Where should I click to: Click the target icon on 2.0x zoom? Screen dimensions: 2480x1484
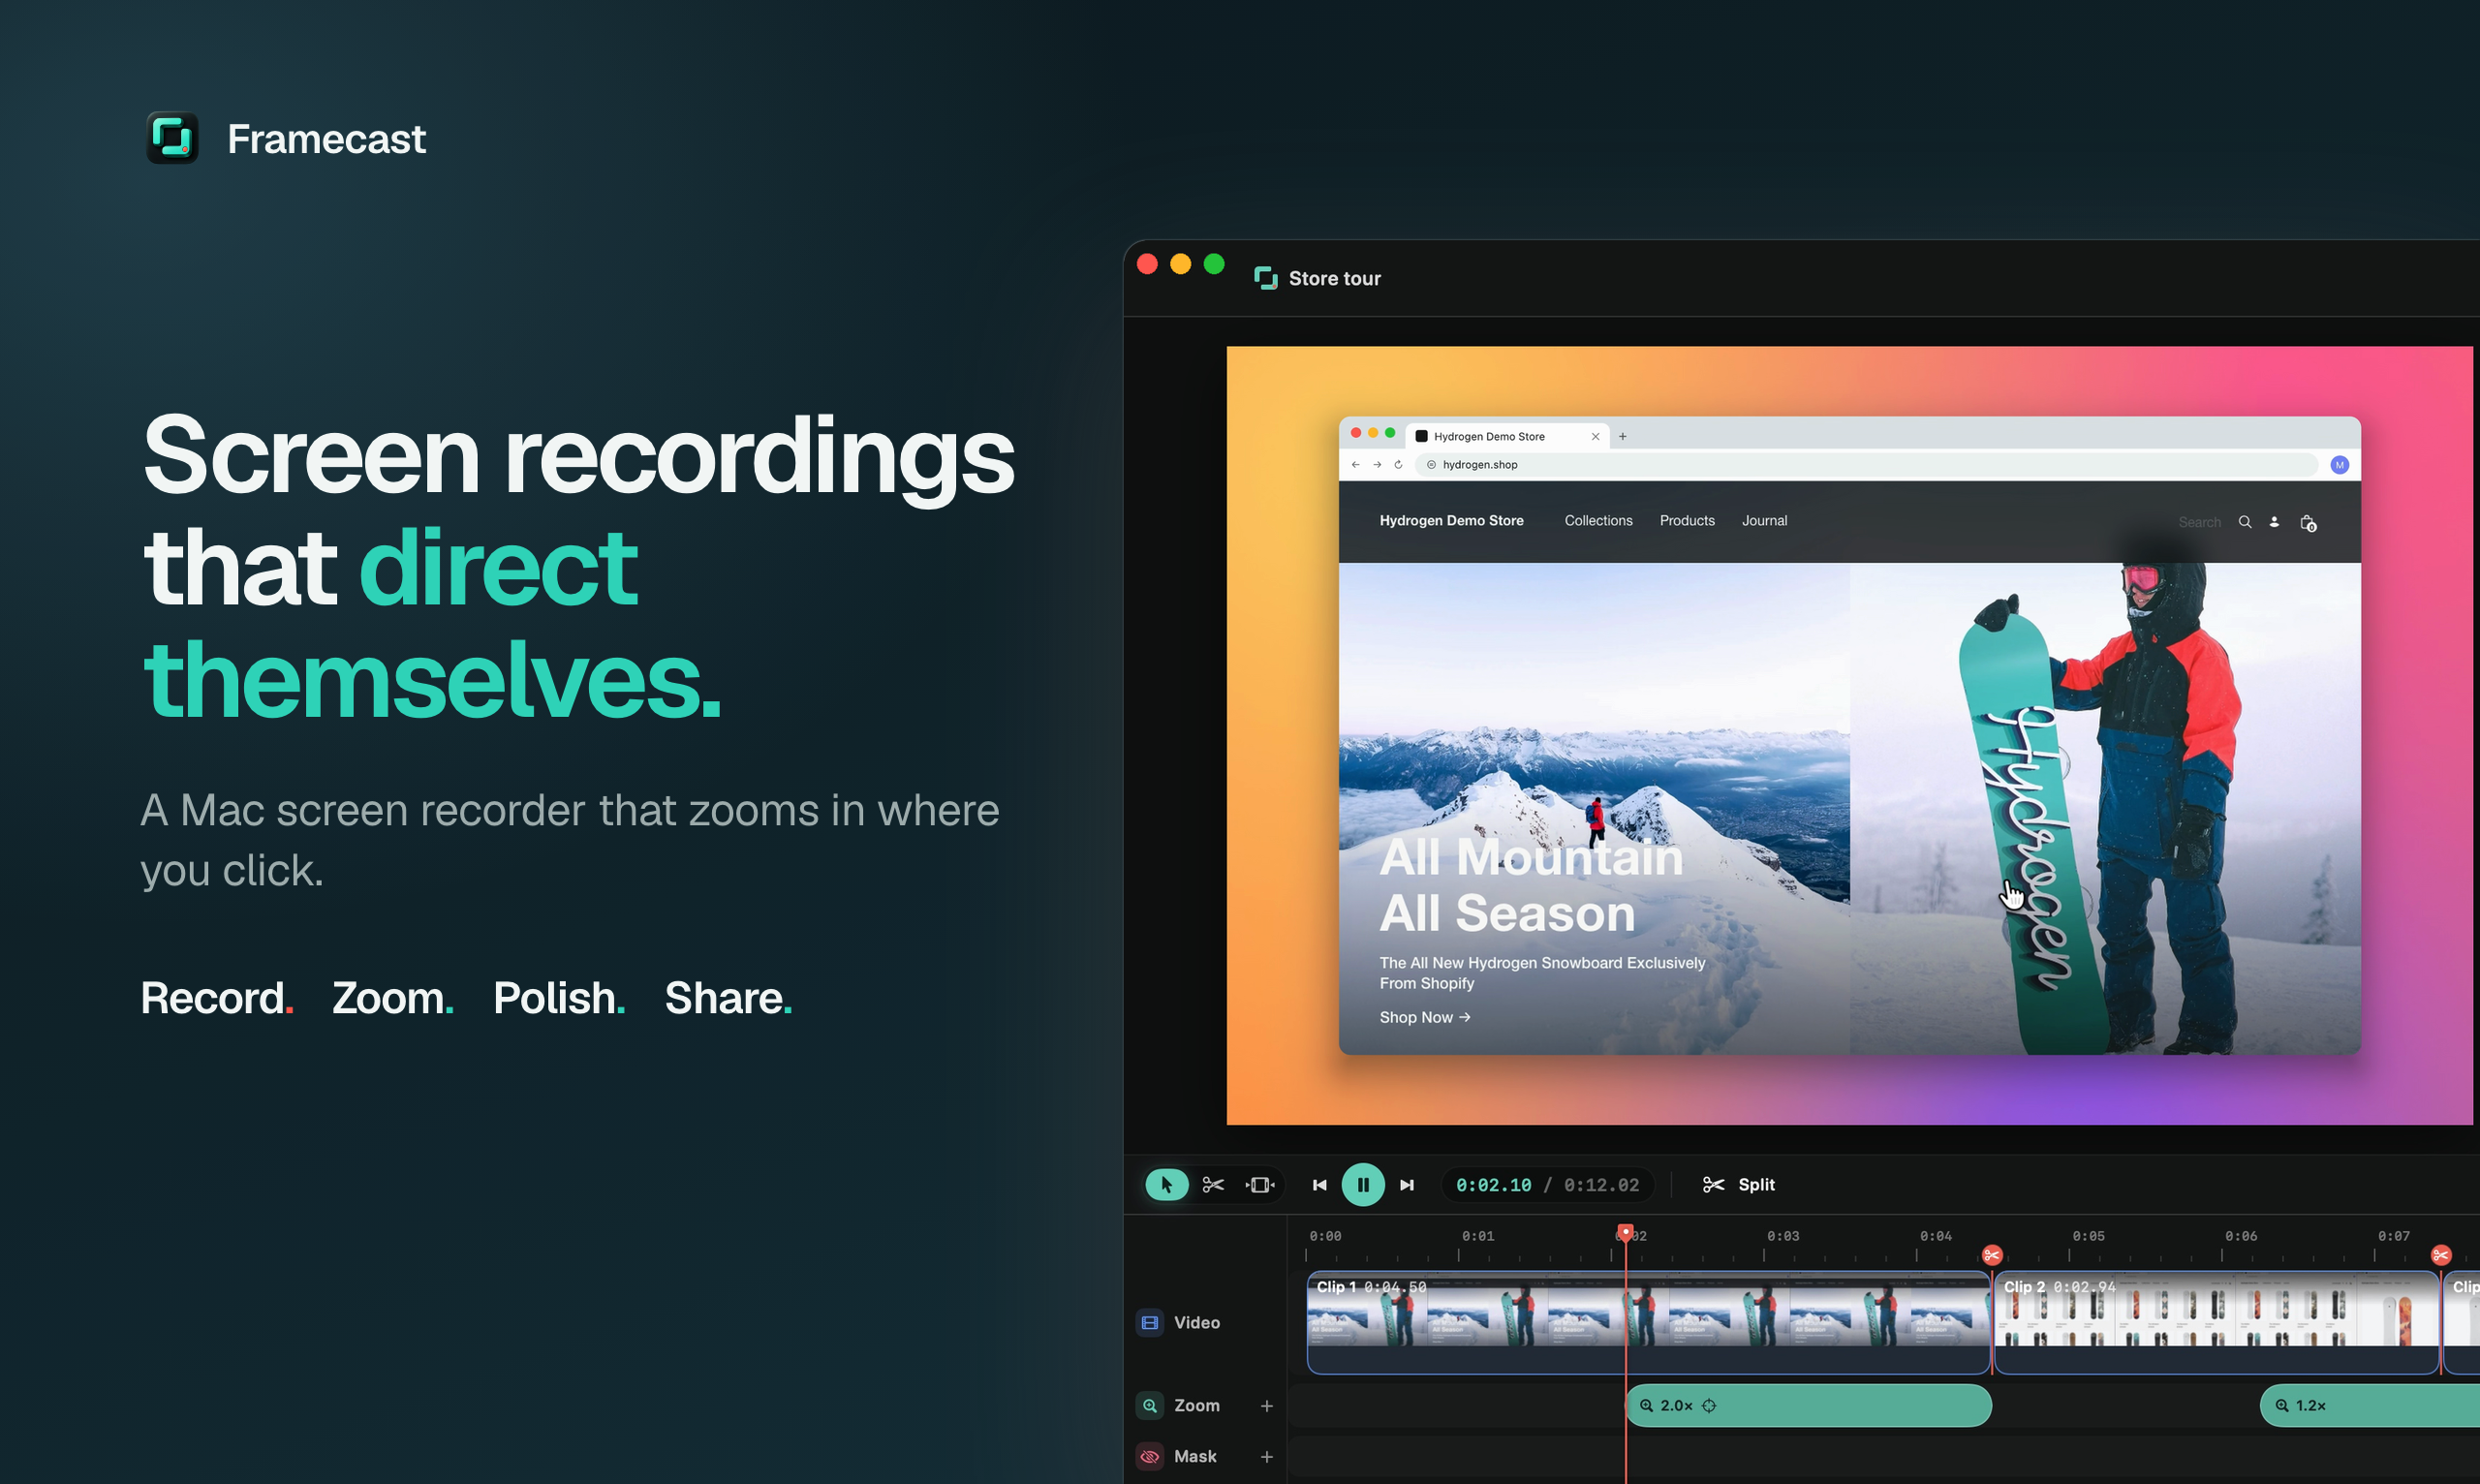click(x=1709, y=1406)
